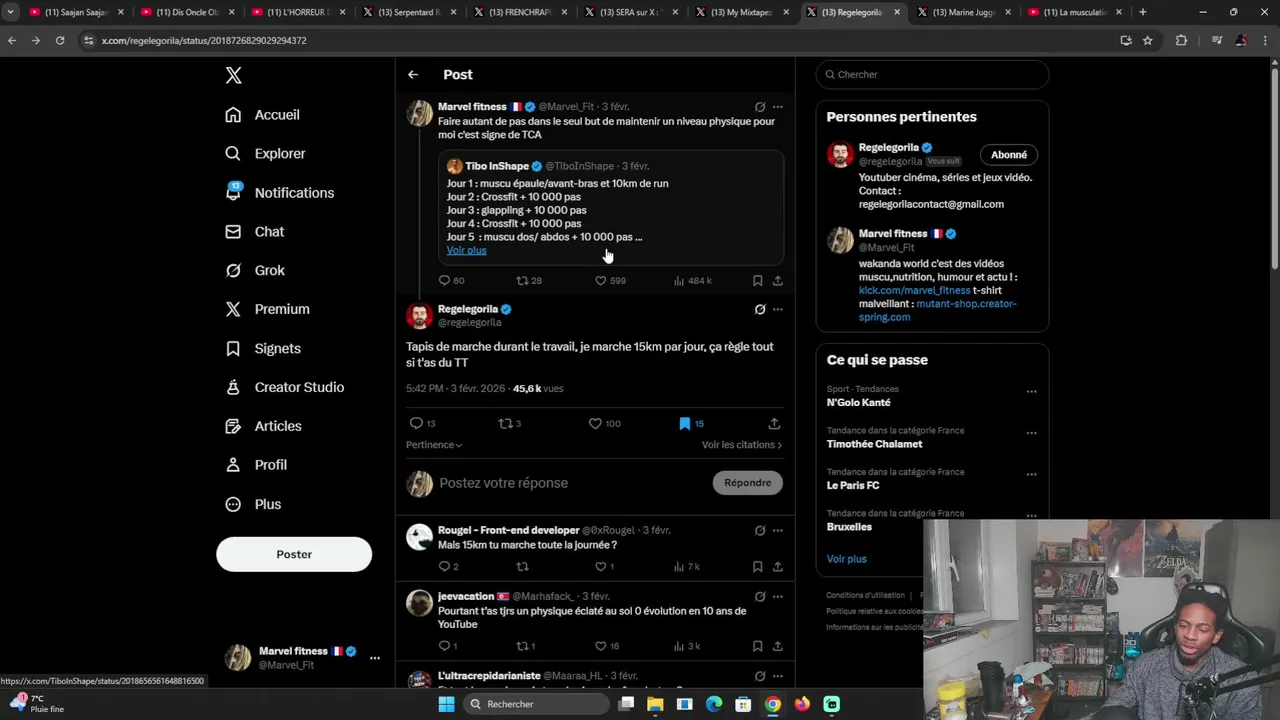Open Grok icon on Regelegorila post
Viewport: 1280px width, 720px height.
pyautogui.click(x=760, y=310)
